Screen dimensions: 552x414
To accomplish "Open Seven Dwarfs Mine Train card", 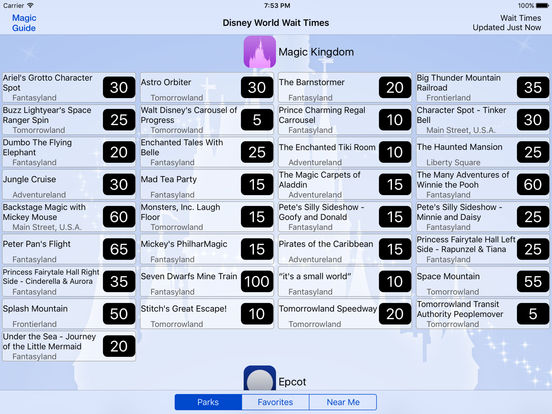I will pos(207,282).
